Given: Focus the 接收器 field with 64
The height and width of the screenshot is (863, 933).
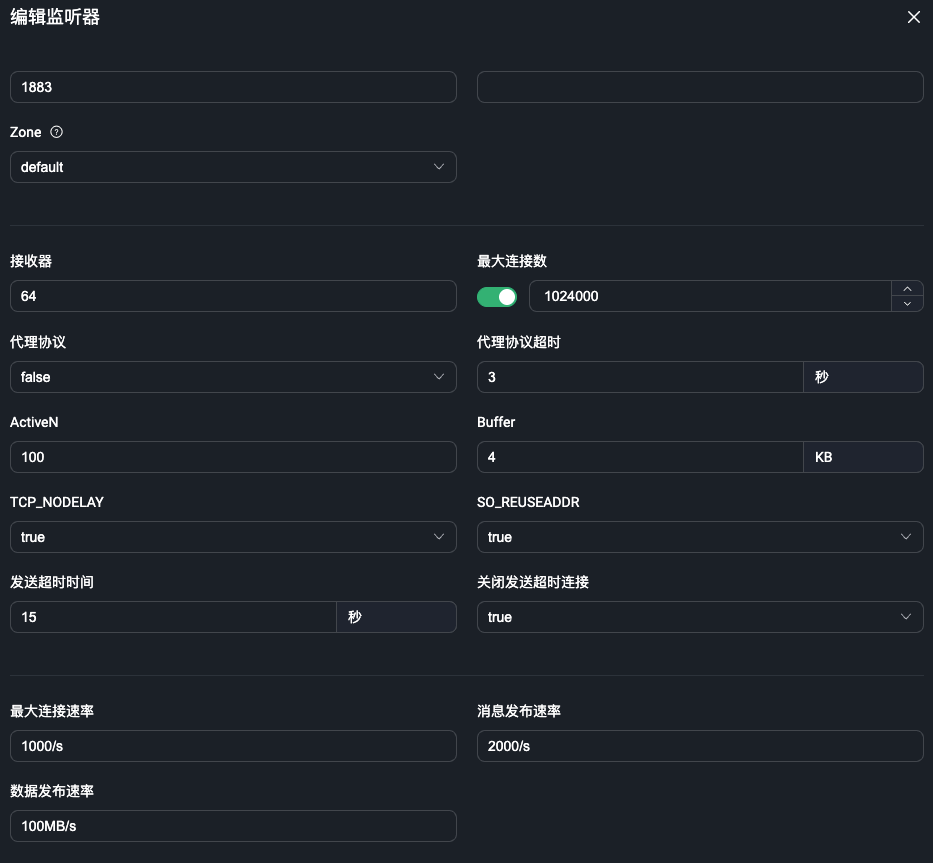Looking at the screenshot, I should click(x=233, y=296).
